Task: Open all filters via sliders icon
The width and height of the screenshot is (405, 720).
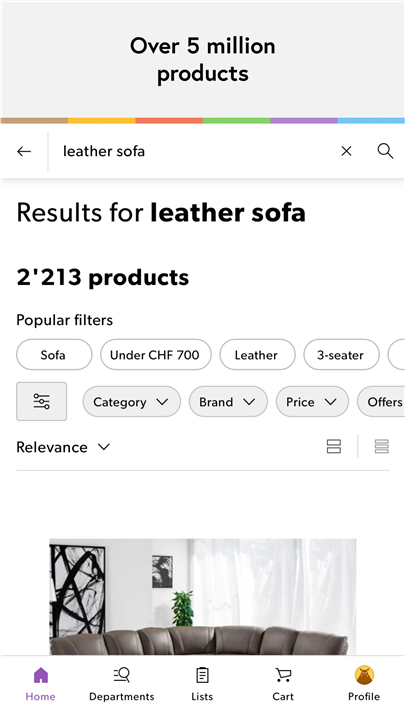Action: [x=41, y=401]
